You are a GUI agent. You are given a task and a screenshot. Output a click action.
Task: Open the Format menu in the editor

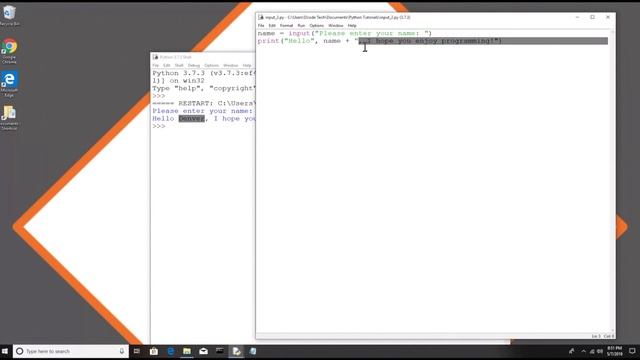286,25
